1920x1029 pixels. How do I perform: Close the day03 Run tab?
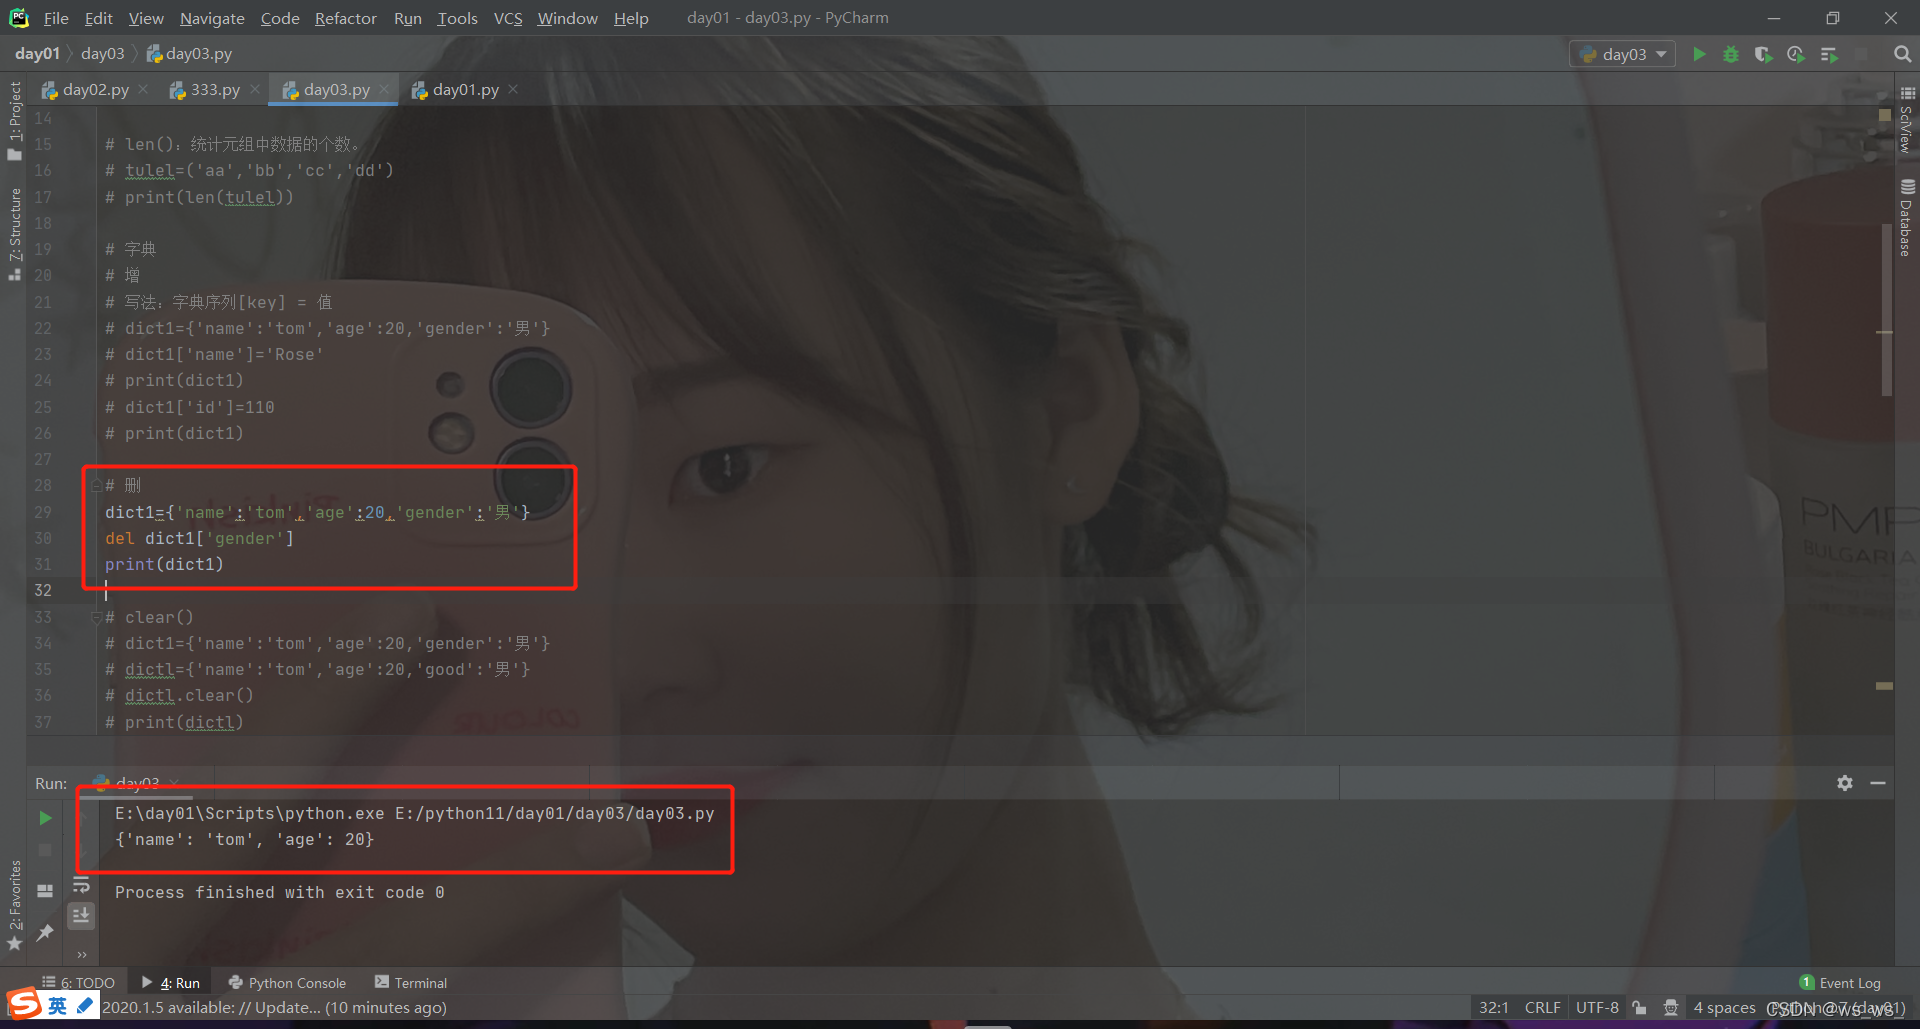[175, 782]
